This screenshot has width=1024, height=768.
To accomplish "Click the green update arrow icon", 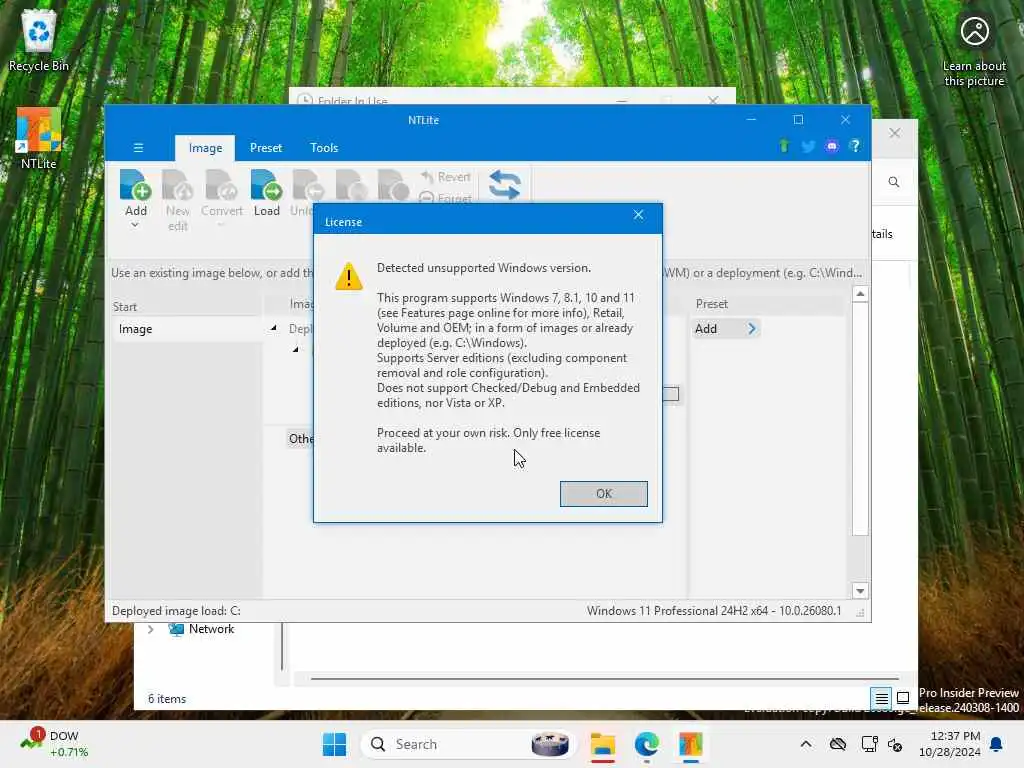I will pyautogui.click(x=784, y=146).
